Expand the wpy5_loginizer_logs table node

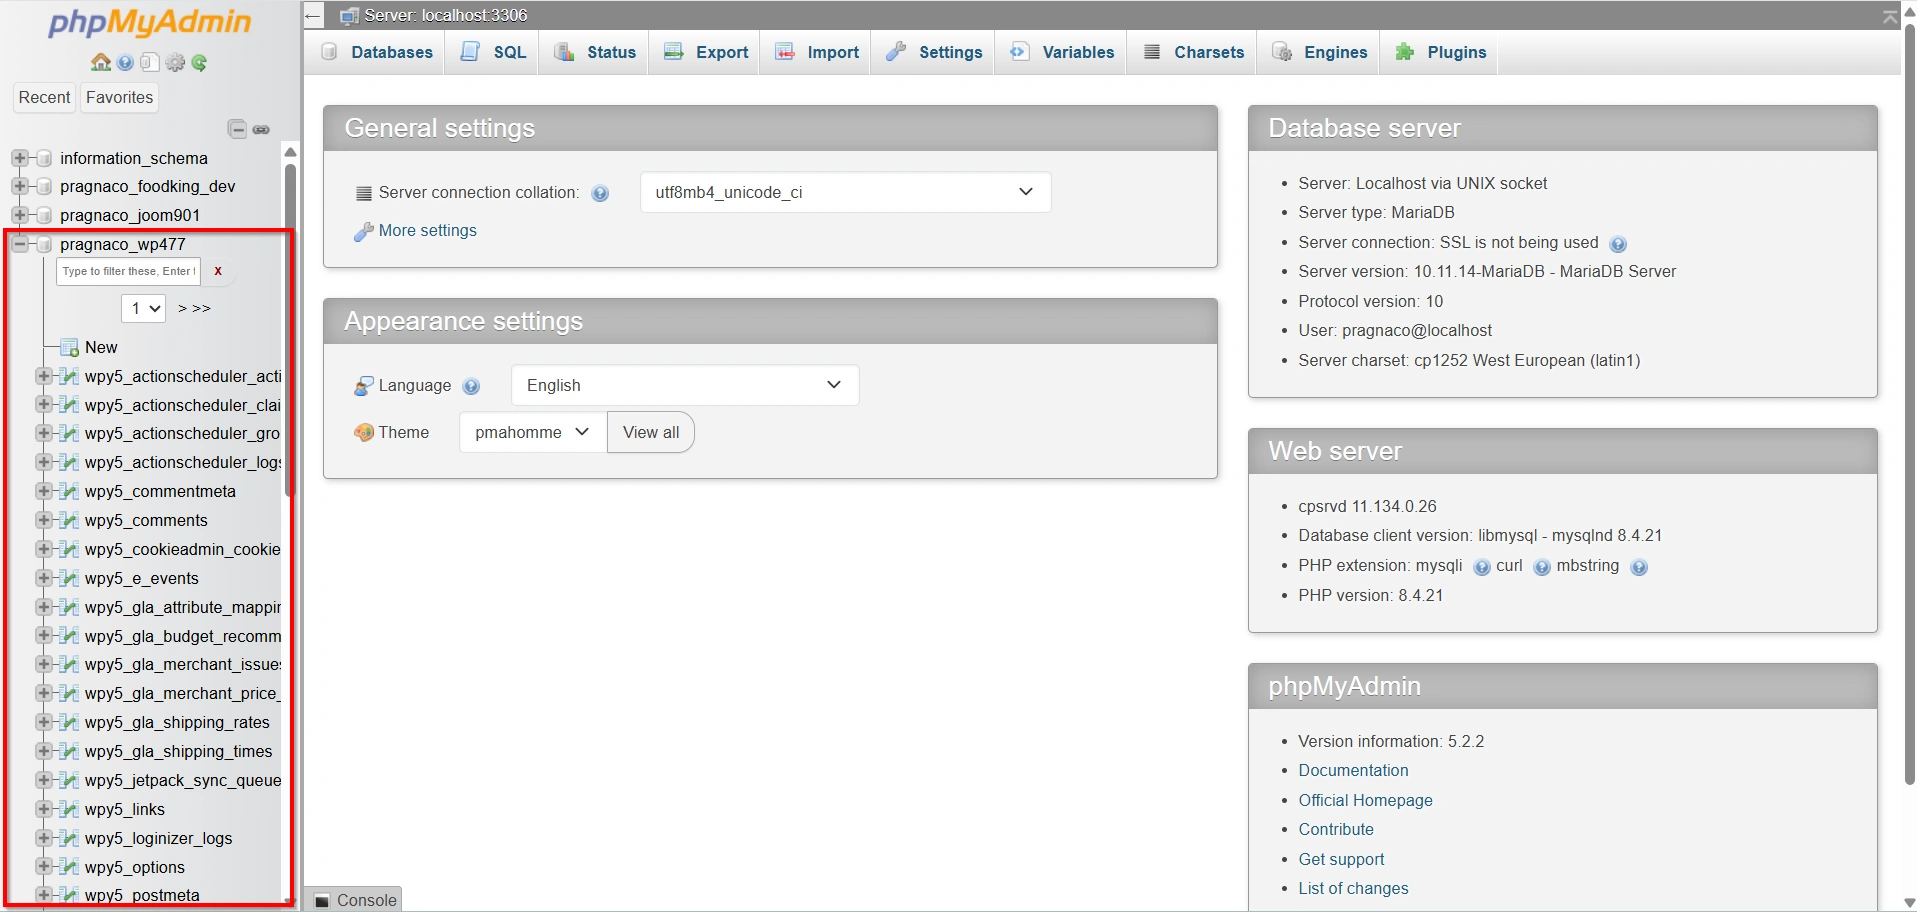point(43,838)
